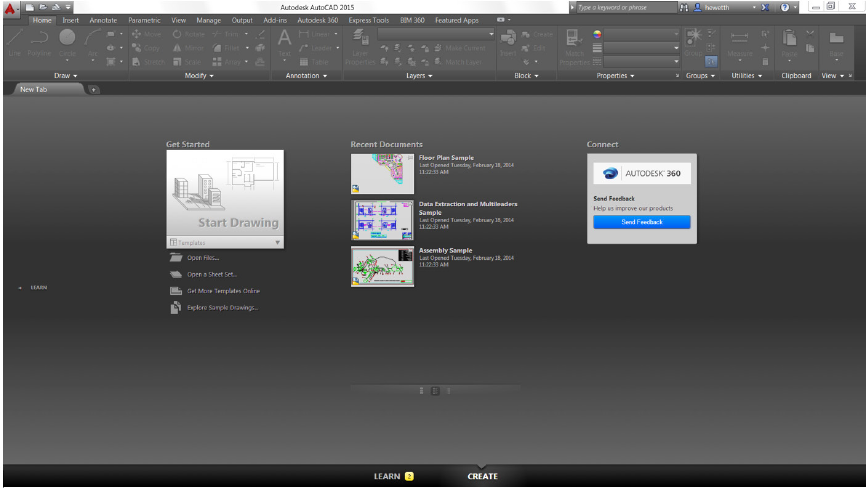The height and width of the screenshot is (488, 866).
Task: Expand the Block panel
Action: point(526,76)
